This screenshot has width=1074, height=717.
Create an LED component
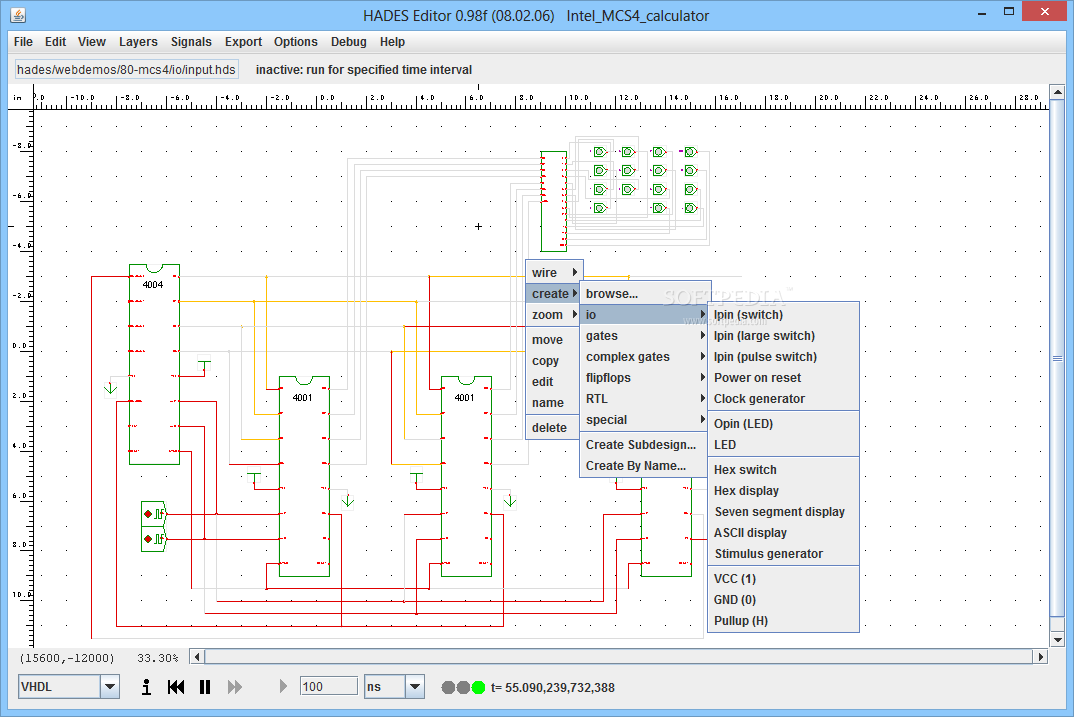[x=783, y=444]
